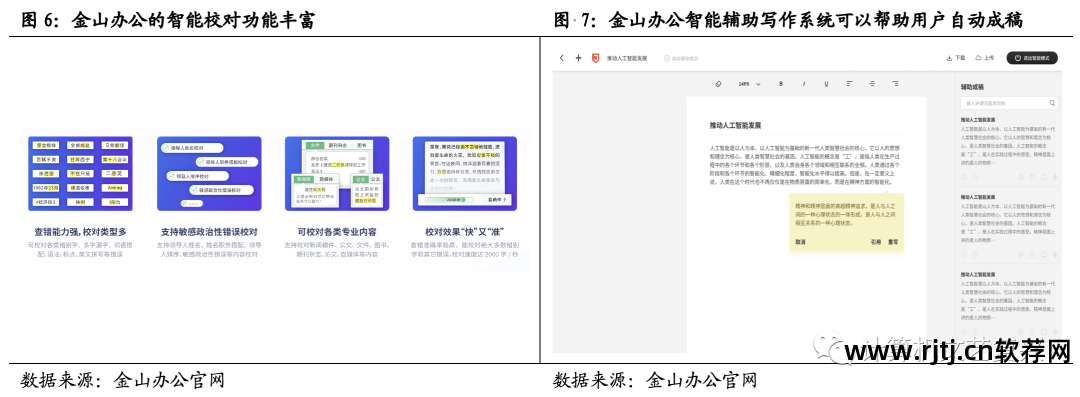The height and width of the screenshot is (397, 1080).
Task: Click the 辅助成稿 panel heading
Action: pos(972,87)
